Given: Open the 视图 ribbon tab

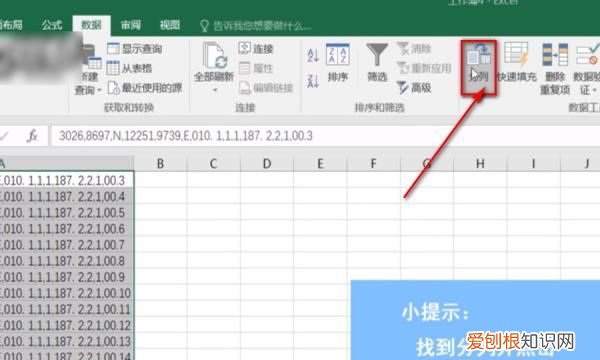Looking at the screenshot, I should click(x=170, y=25).
